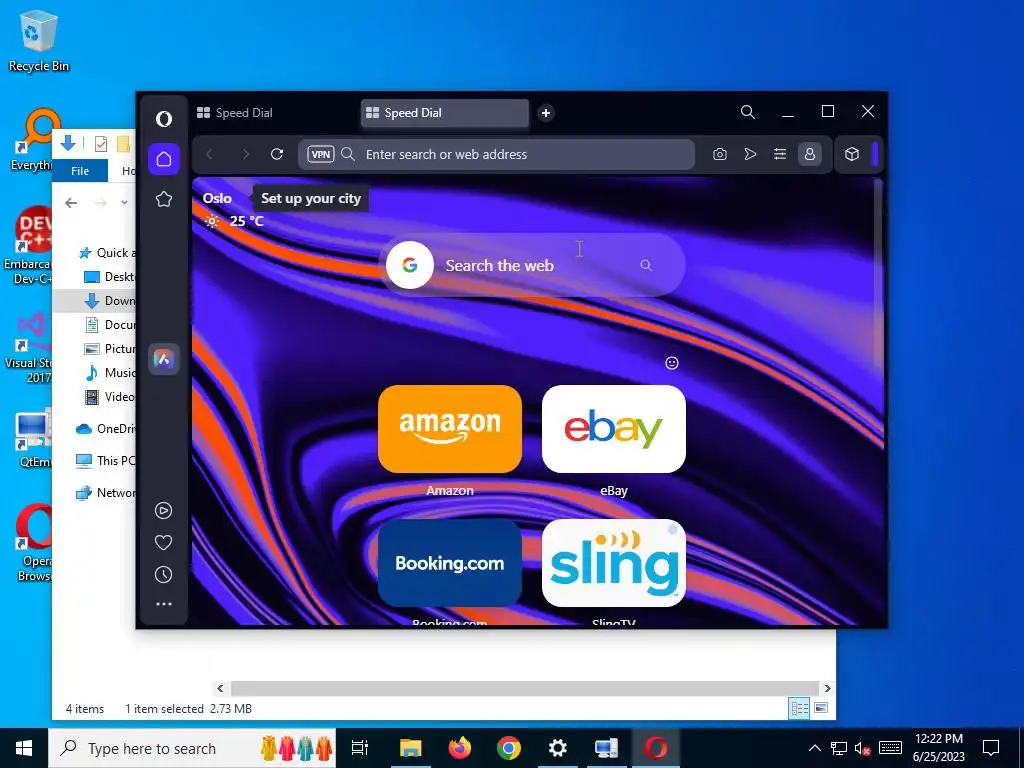Open a new tab with plus button

tap(546, 113)
